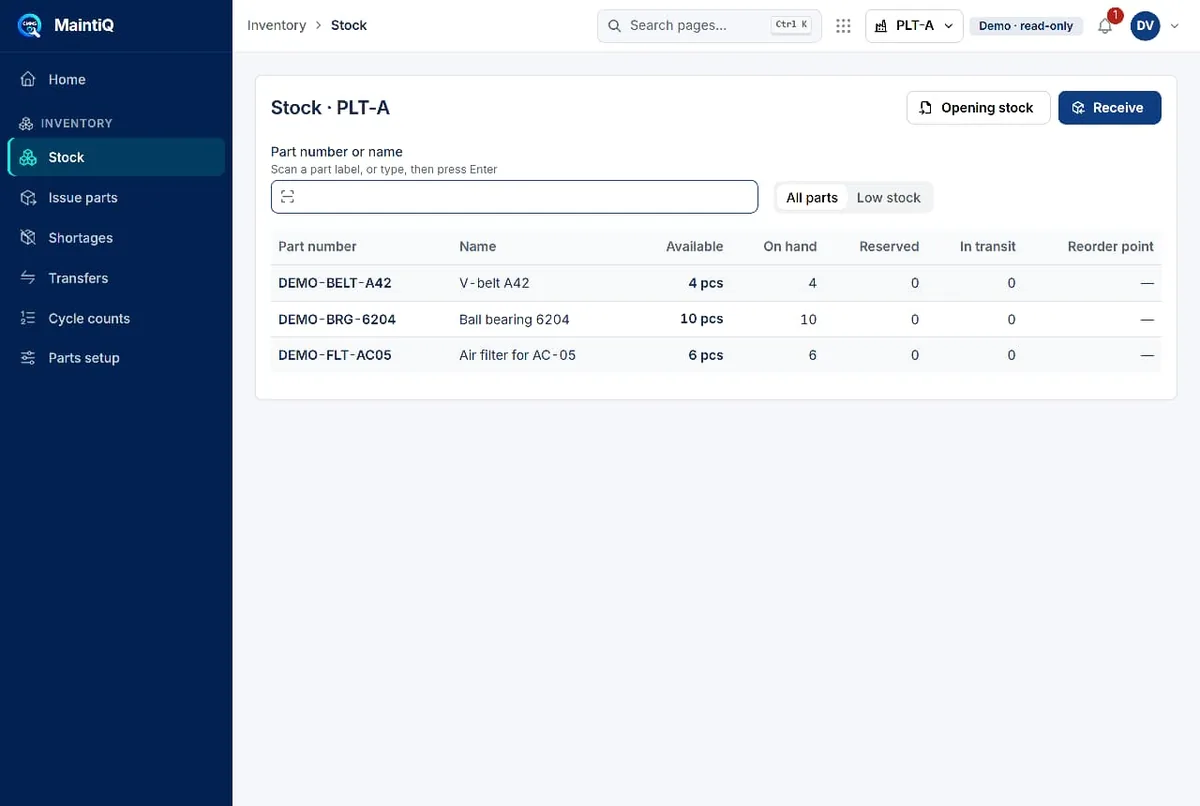Click the Inventory breadcrumb link
Screen dimensions: 1200x806
click(277, 25)
